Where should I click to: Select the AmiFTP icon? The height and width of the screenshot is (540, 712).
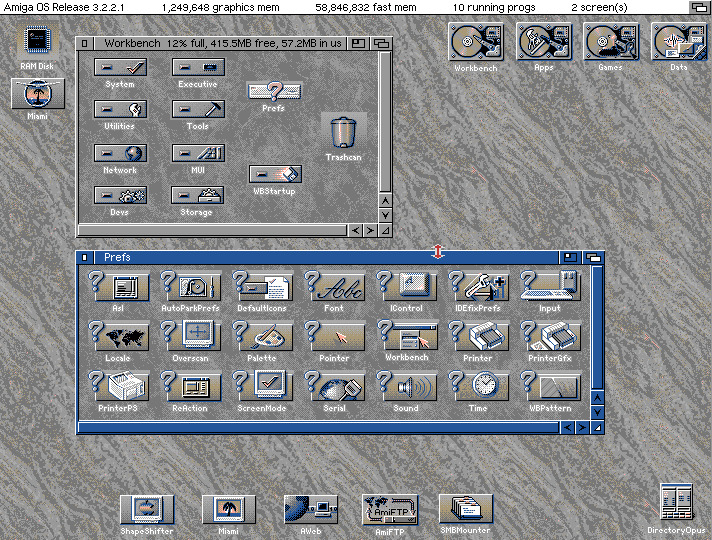coord(390,510)
